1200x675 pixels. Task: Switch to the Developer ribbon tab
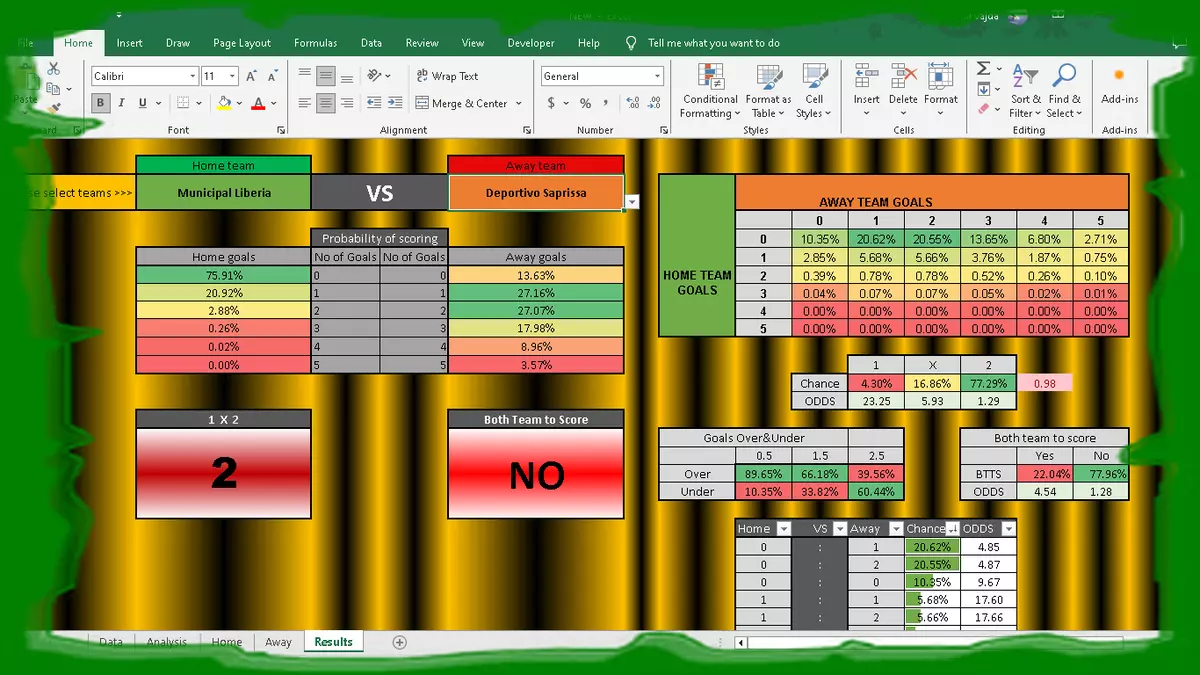click(531, 43)
